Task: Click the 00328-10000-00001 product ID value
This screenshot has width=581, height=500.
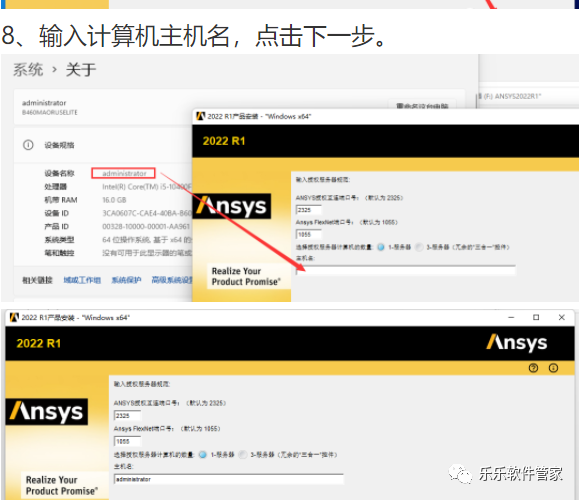Action: point(146,226)
